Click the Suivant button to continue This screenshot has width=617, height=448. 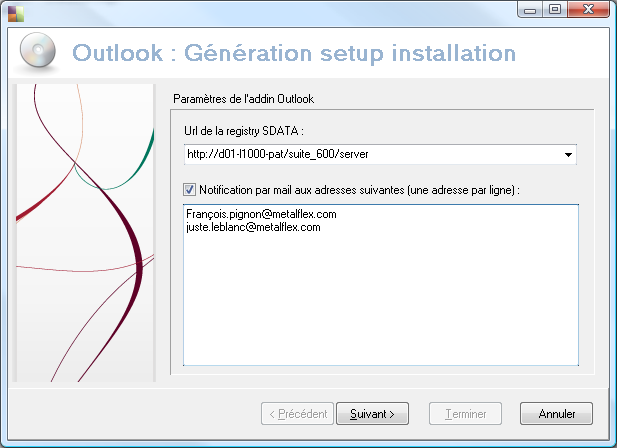click(x=372, y=414)
